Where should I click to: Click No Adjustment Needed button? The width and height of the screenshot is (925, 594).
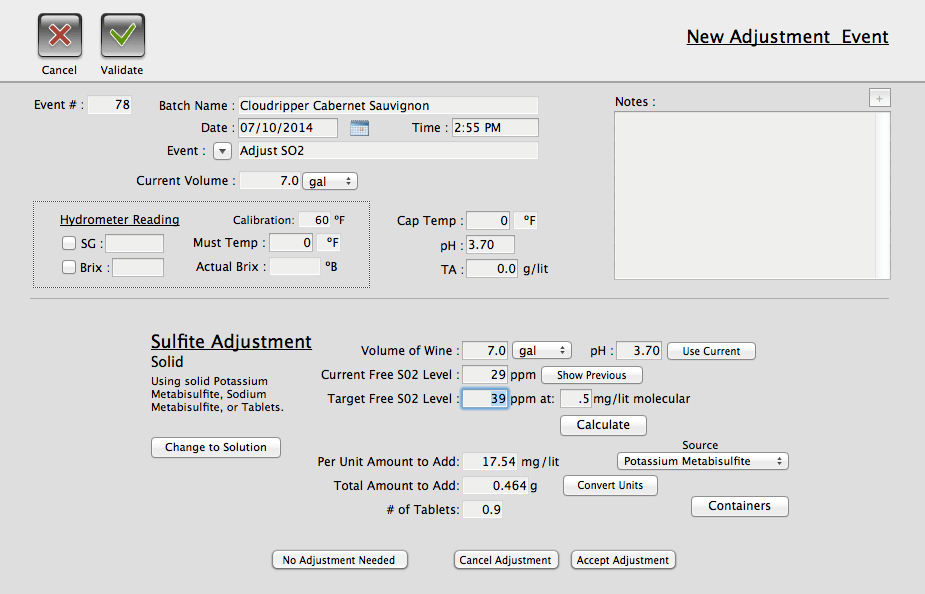coord(339,560)
